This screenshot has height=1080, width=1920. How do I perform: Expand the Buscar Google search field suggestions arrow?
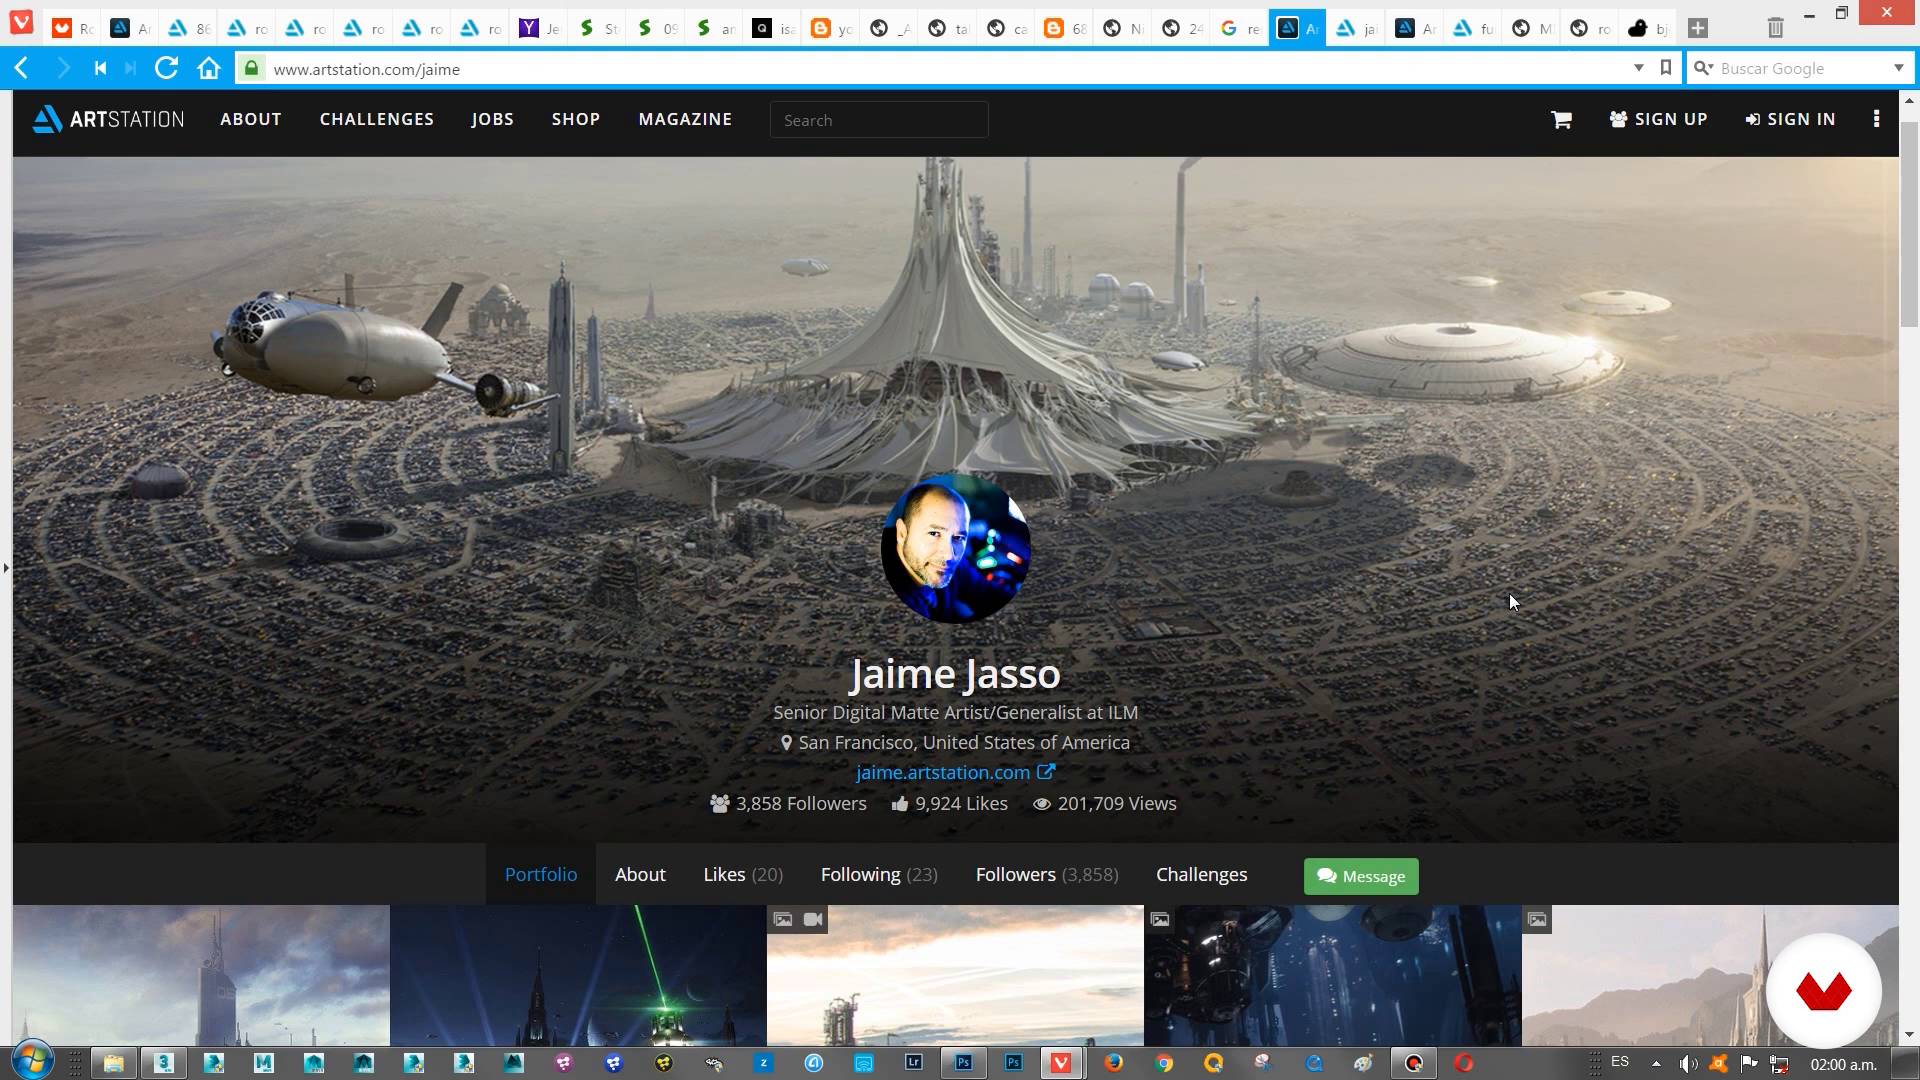pos(1898,68)
